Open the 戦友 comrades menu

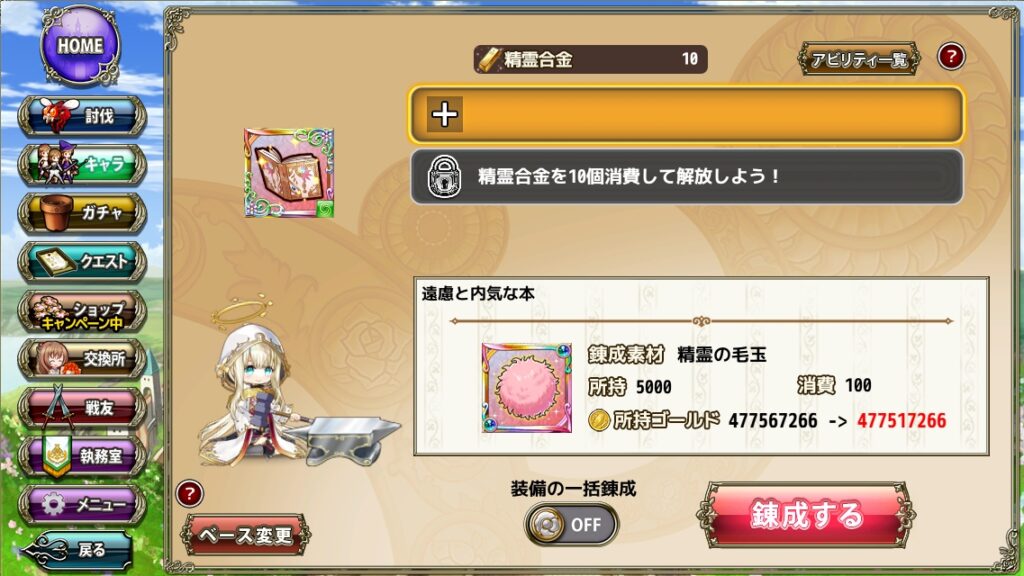[82, 408]
